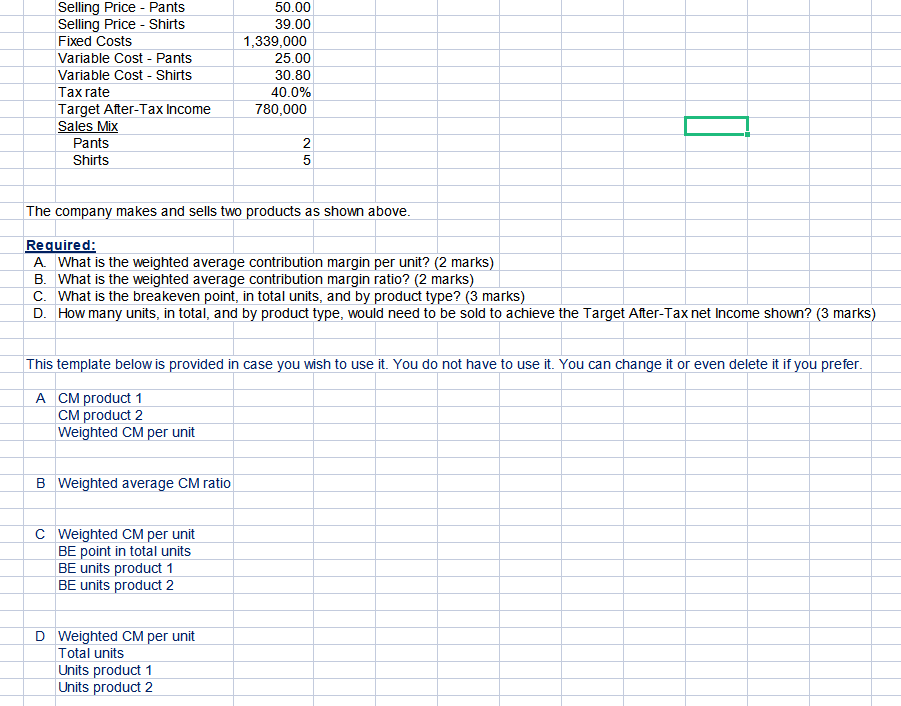Select the 'BE units product 1' row
This screenshot has width=901, height=706.
point(115,568)
